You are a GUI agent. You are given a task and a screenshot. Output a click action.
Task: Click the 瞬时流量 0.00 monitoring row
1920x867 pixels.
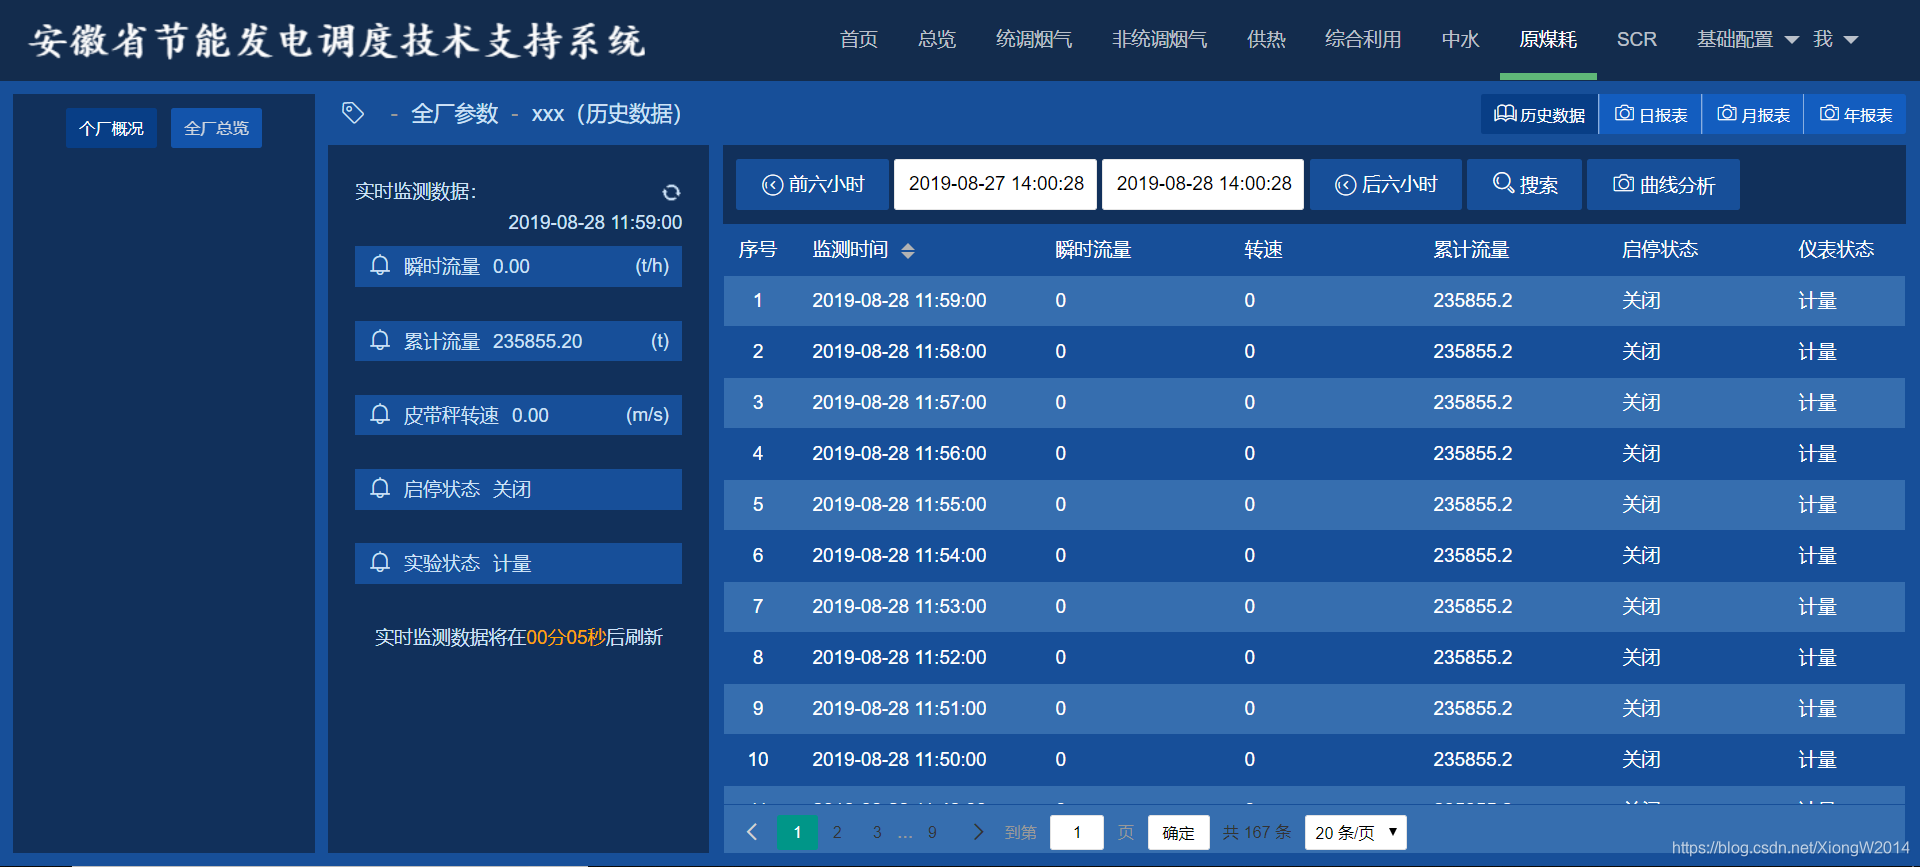pos(518,266)
